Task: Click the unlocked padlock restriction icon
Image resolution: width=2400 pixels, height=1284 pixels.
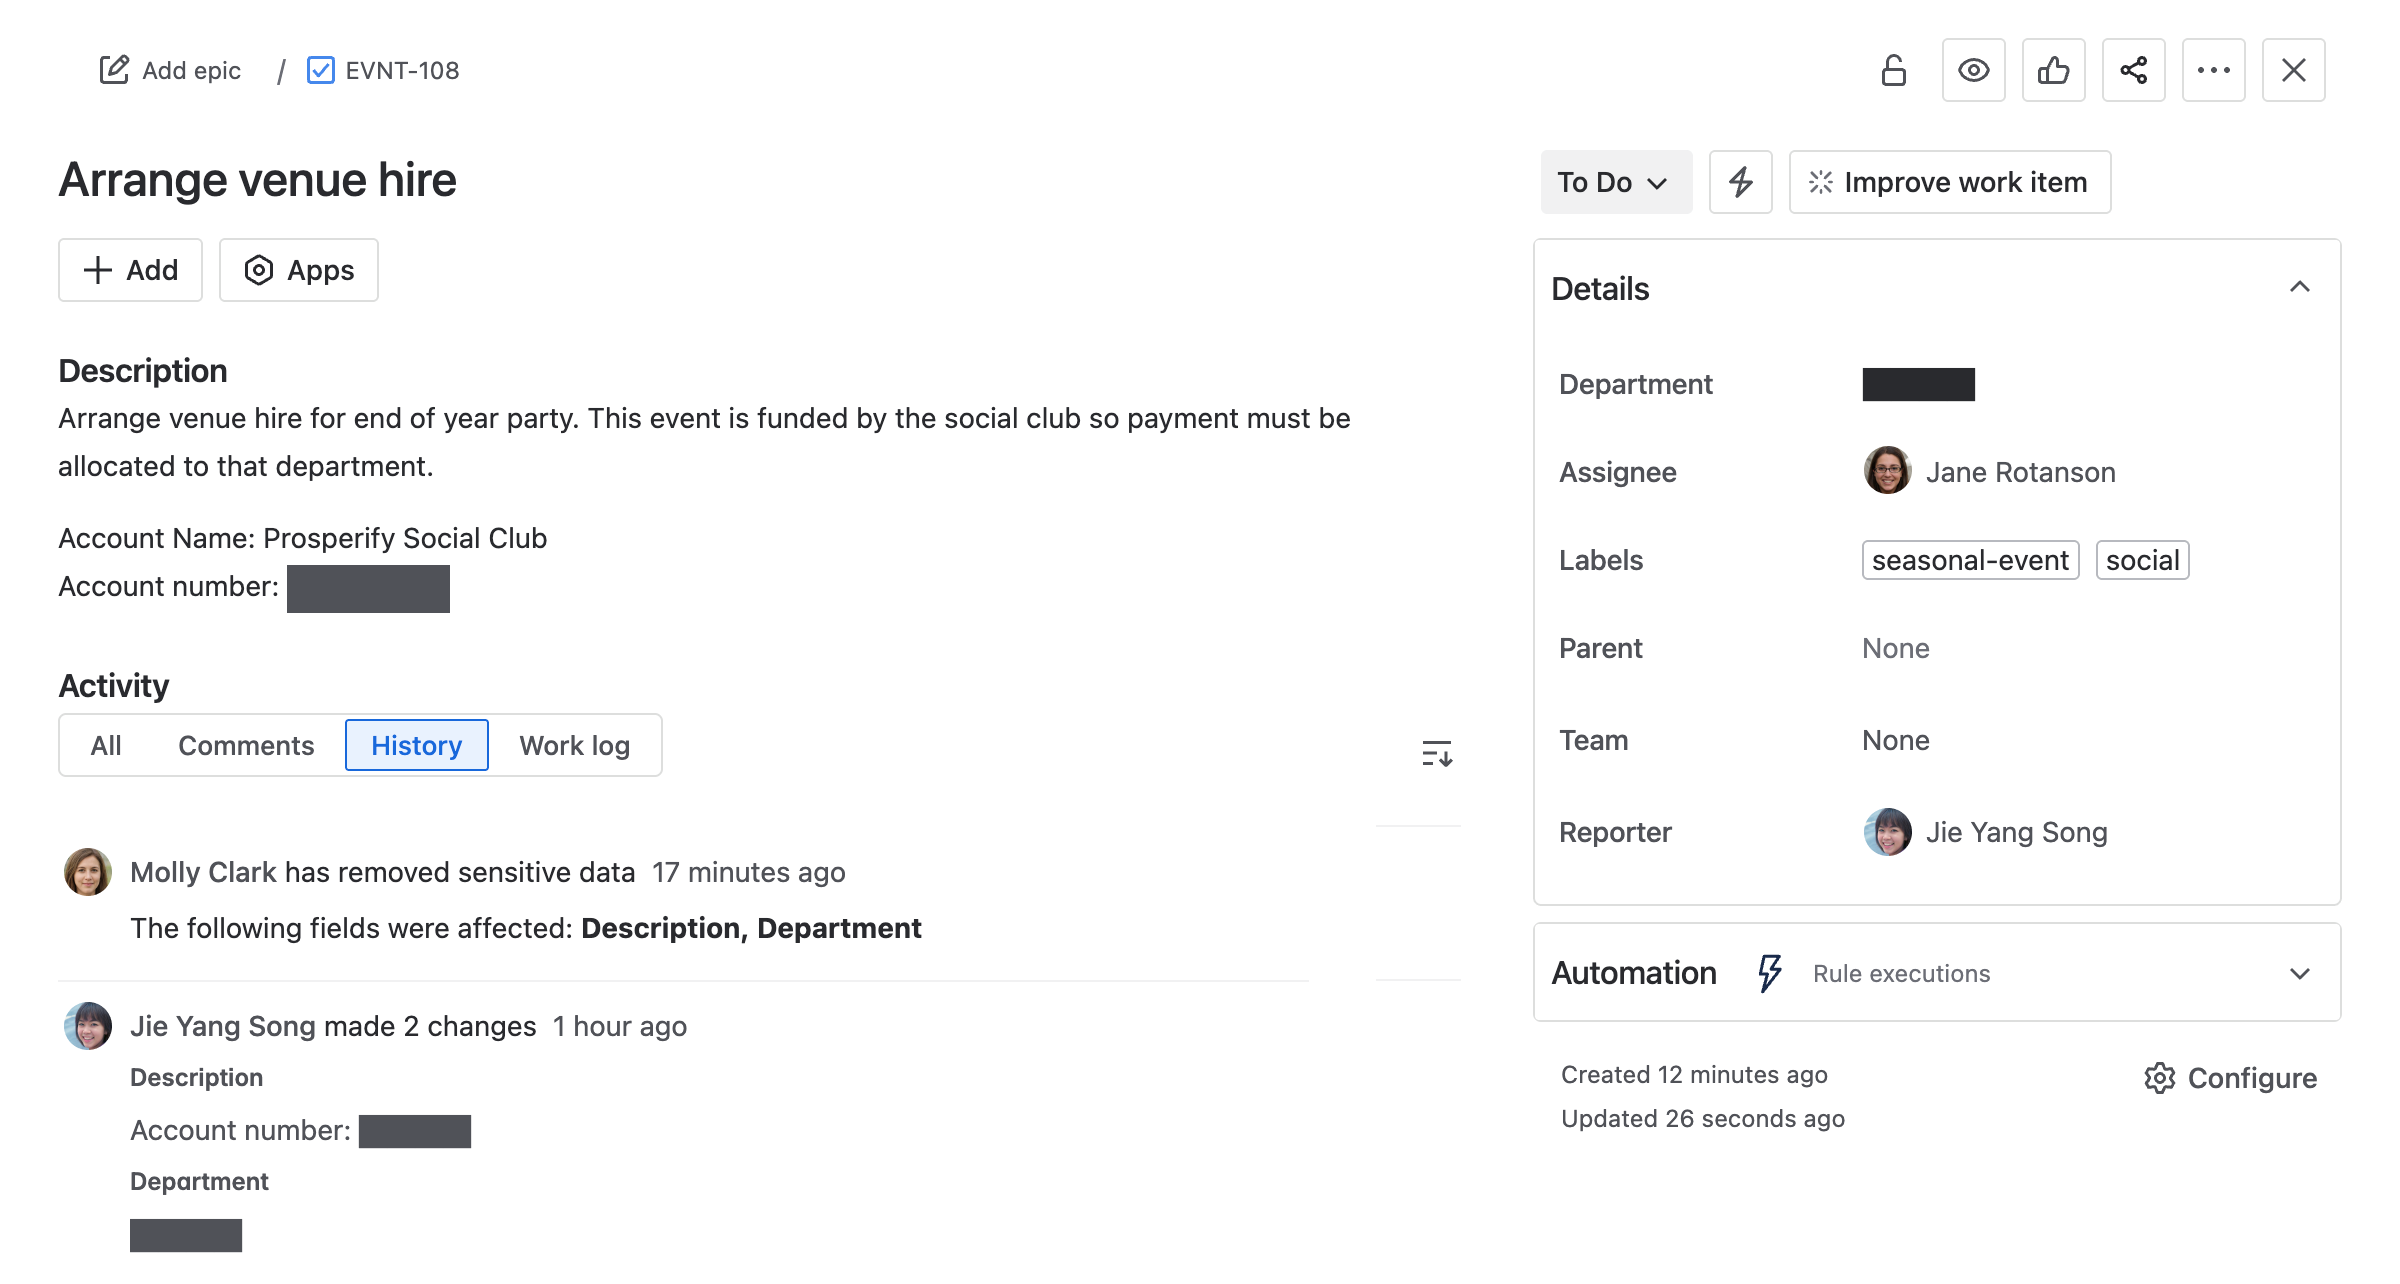Action: tap(1893, 71)
